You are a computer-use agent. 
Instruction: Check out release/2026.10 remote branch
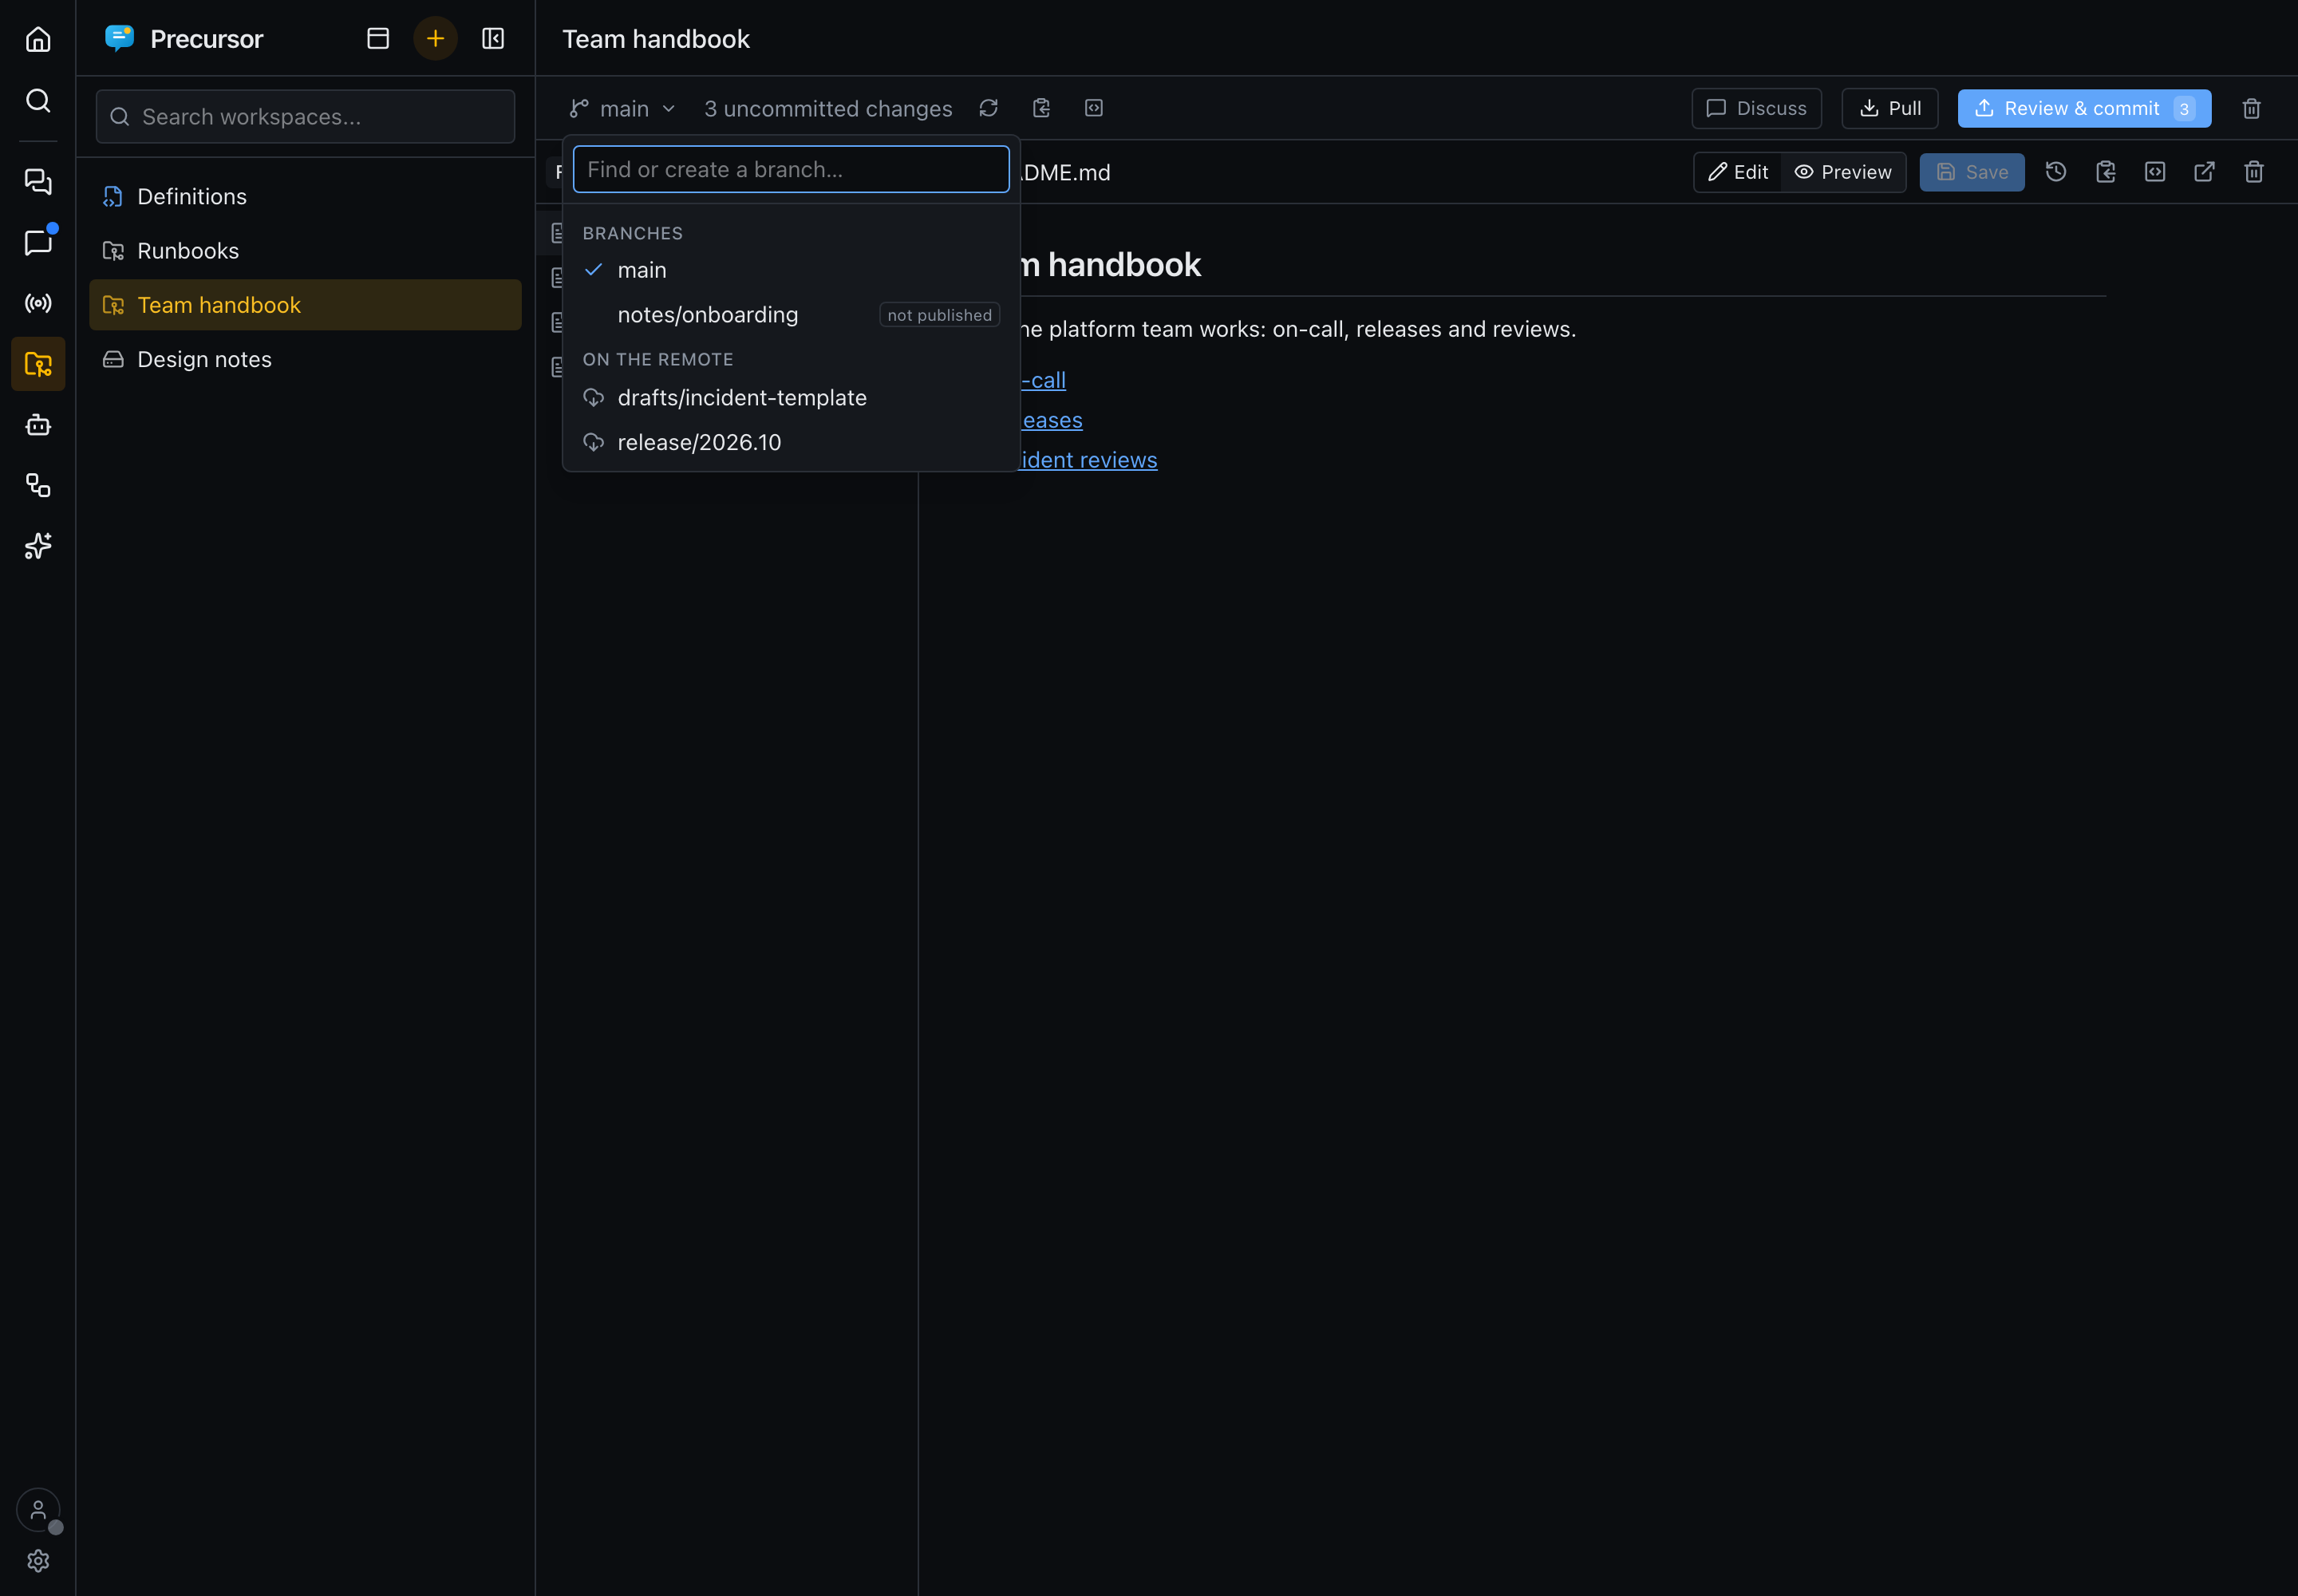point(791,442)
